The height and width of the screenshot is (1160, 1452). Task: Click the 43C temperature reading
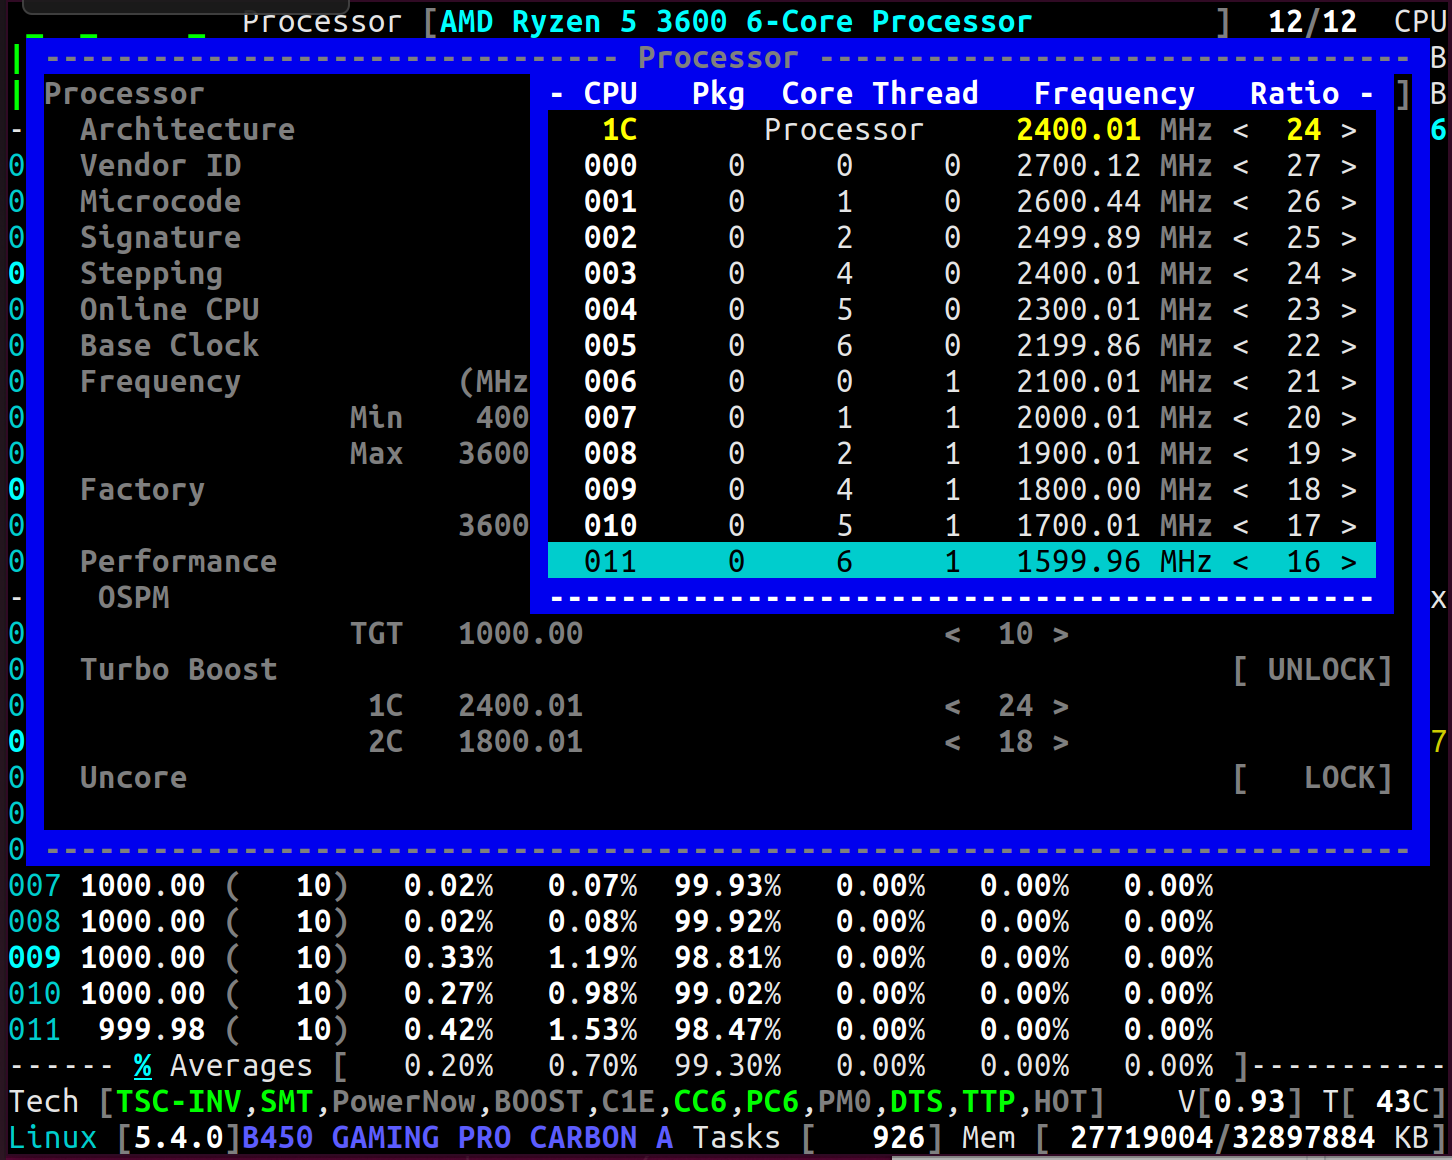(x=1402, y=1102)
